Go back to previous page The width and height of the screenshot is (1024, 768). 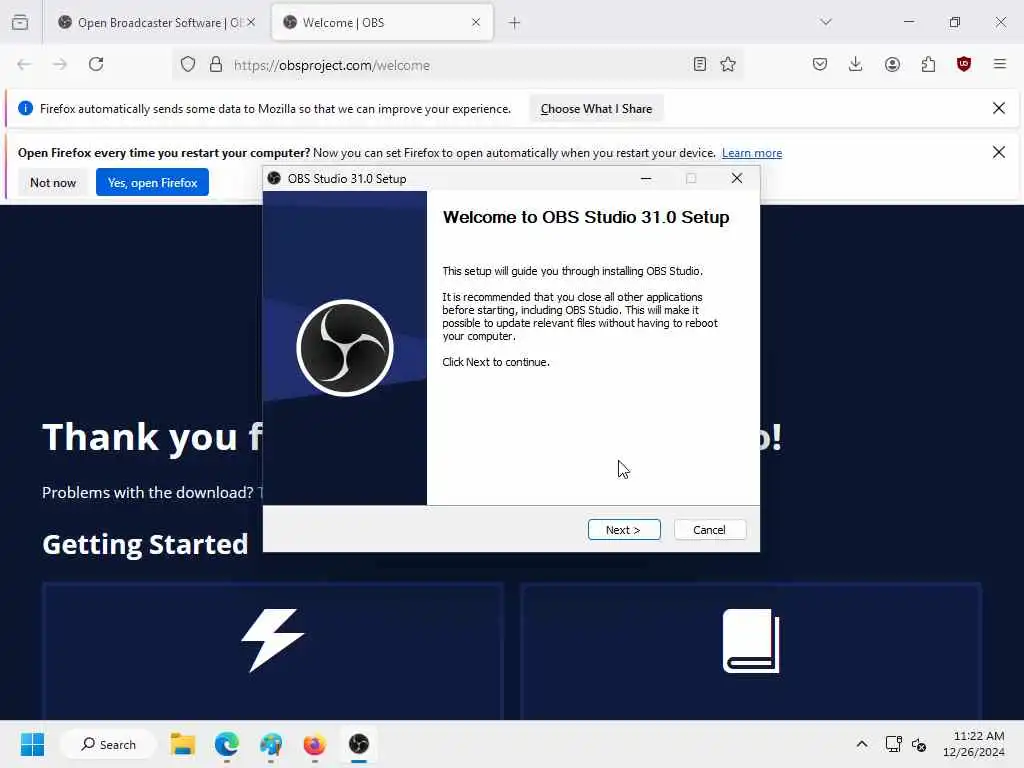[x=24, y=64]
